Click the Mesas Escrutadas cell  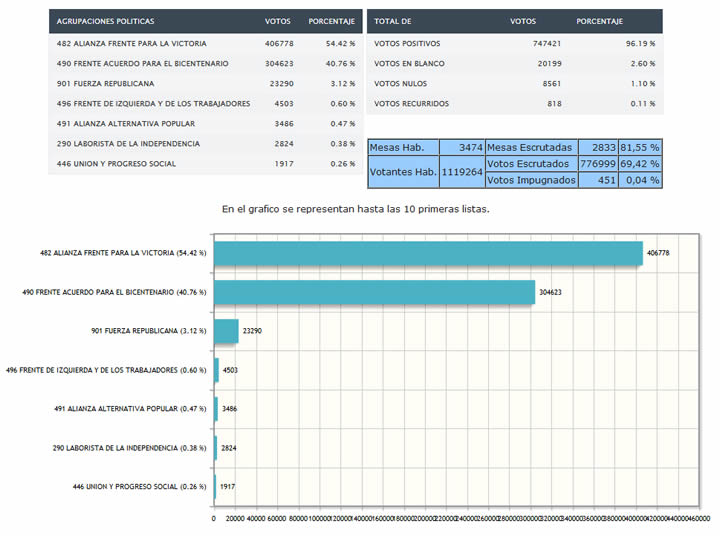529,147
